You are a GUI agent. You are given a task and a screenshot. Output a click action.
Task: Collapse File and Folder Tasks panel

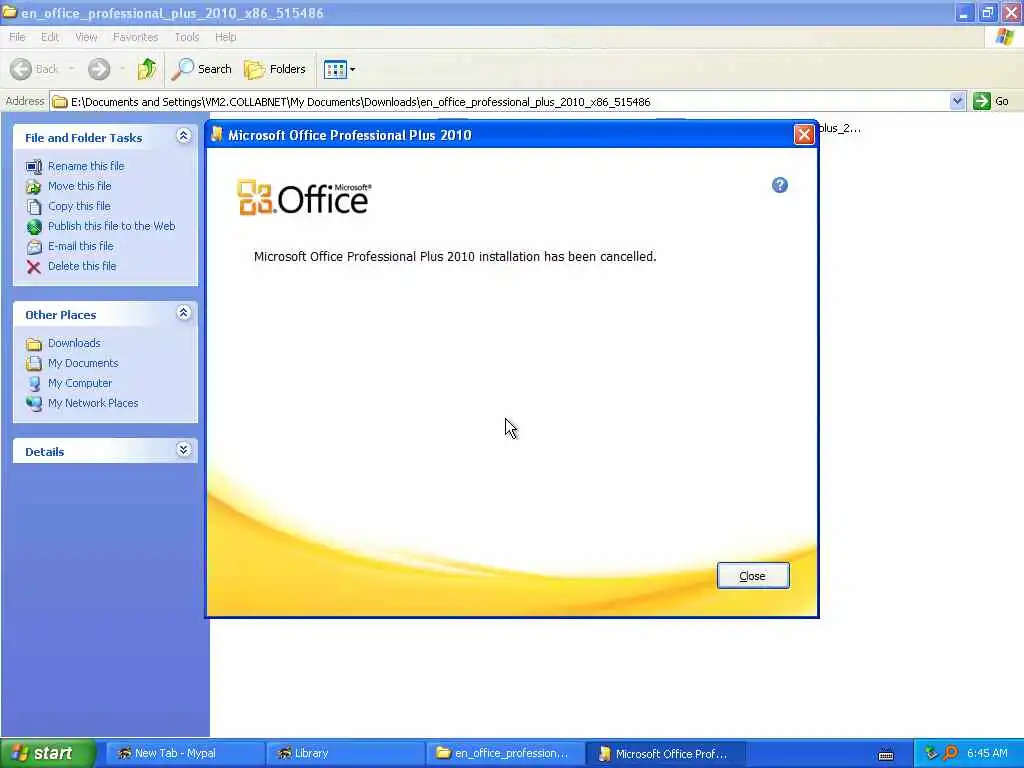coord(184,136)
